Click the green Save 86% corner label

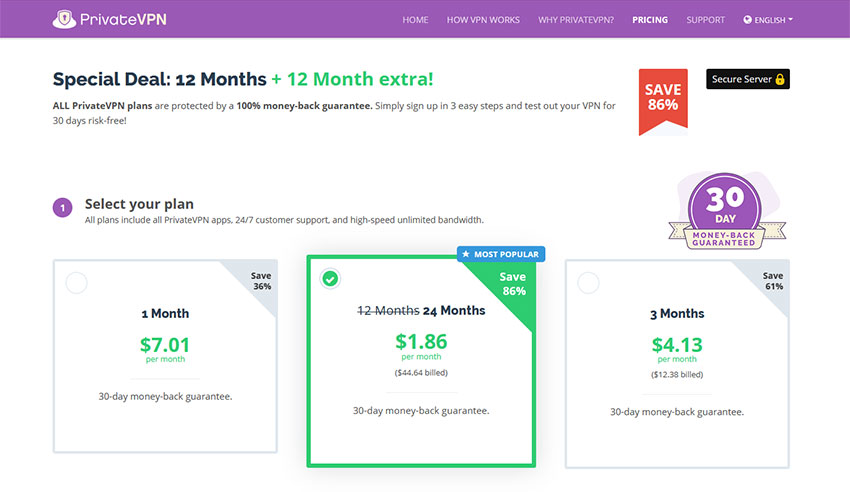coord(513,284)
